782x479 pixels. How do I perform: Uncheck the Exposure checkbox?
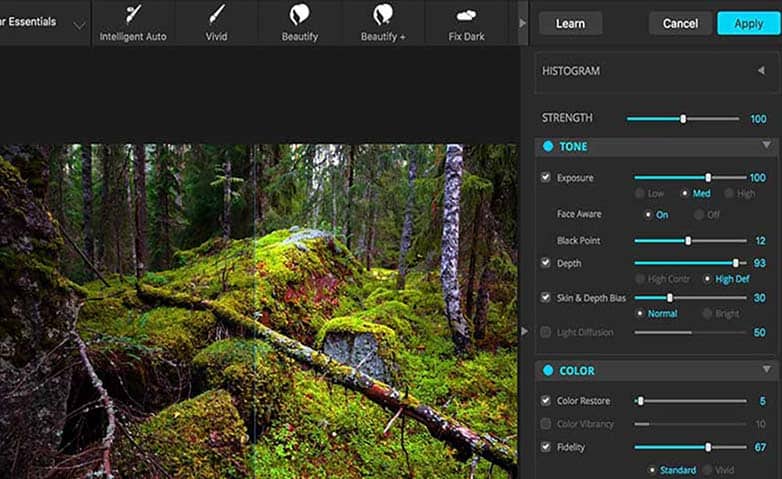[546, 177]
